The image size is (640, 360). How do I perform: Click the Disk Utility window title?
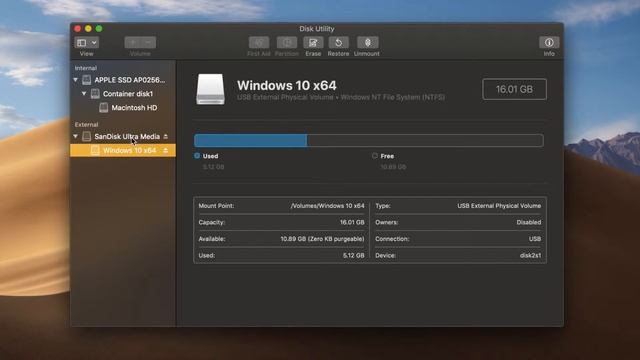[317, 29]
